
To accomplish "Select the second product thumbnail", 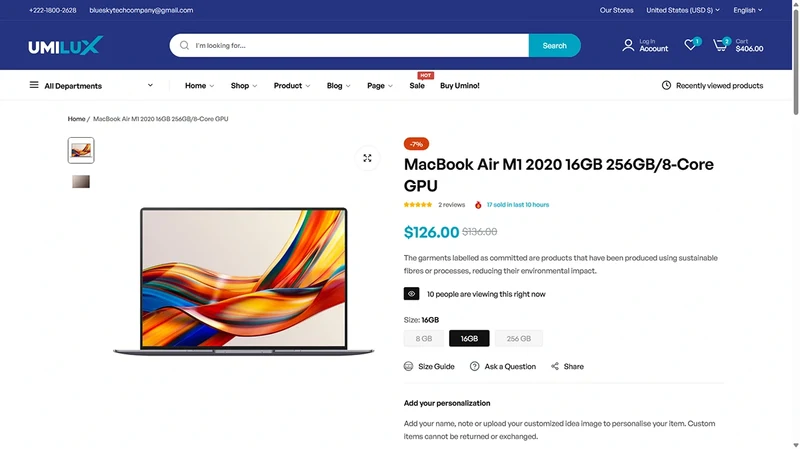I will click(81, 182).
